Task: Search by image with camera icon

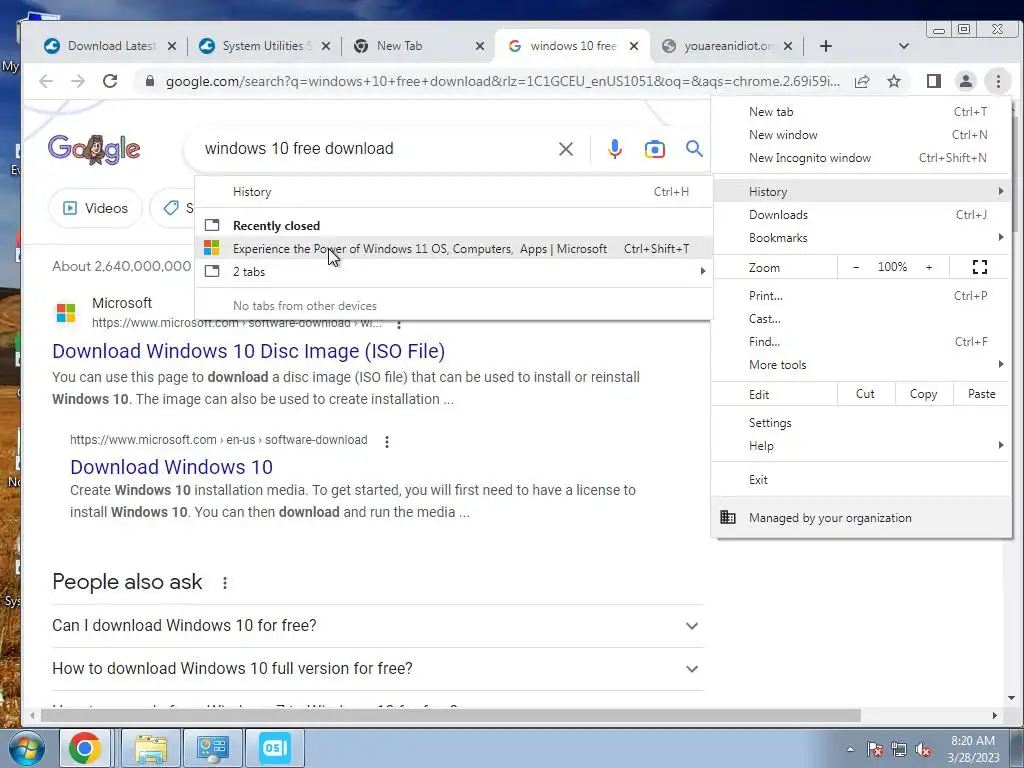Action: pos(654,149)
